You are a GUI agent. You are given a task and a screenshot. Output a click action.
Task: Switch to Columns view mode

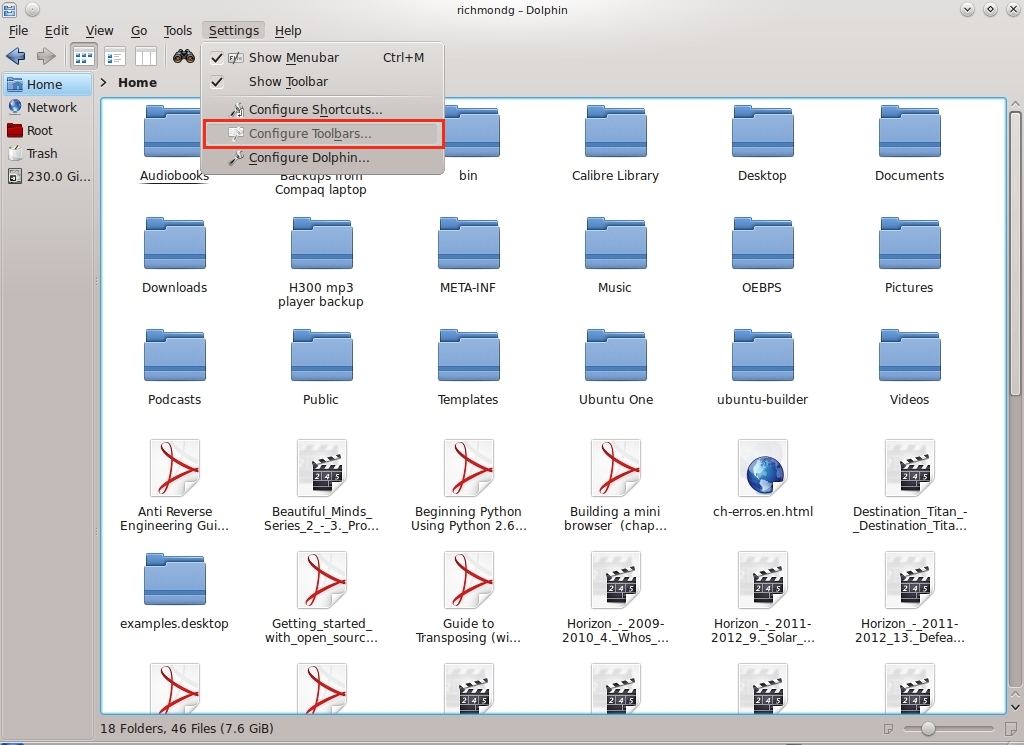tap(146, 56)
